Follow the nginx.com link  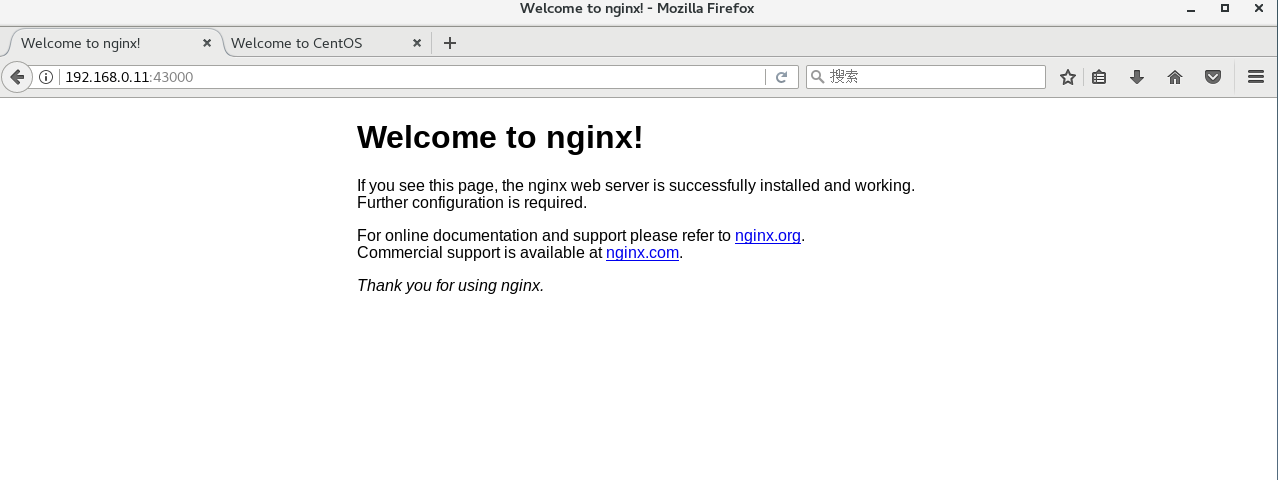(642, 253)
